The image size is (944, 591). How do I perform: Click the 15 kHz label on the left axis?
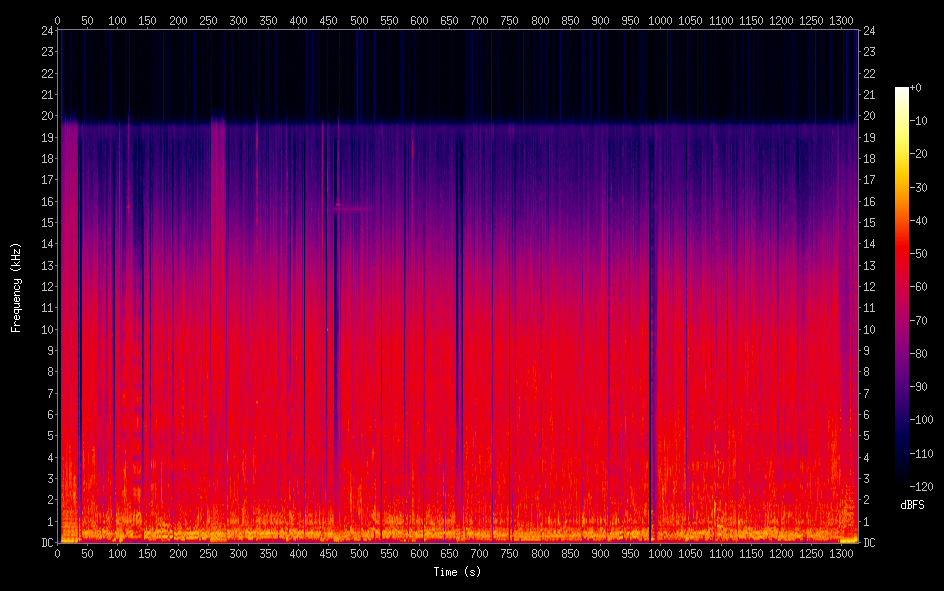click(44, 223)
